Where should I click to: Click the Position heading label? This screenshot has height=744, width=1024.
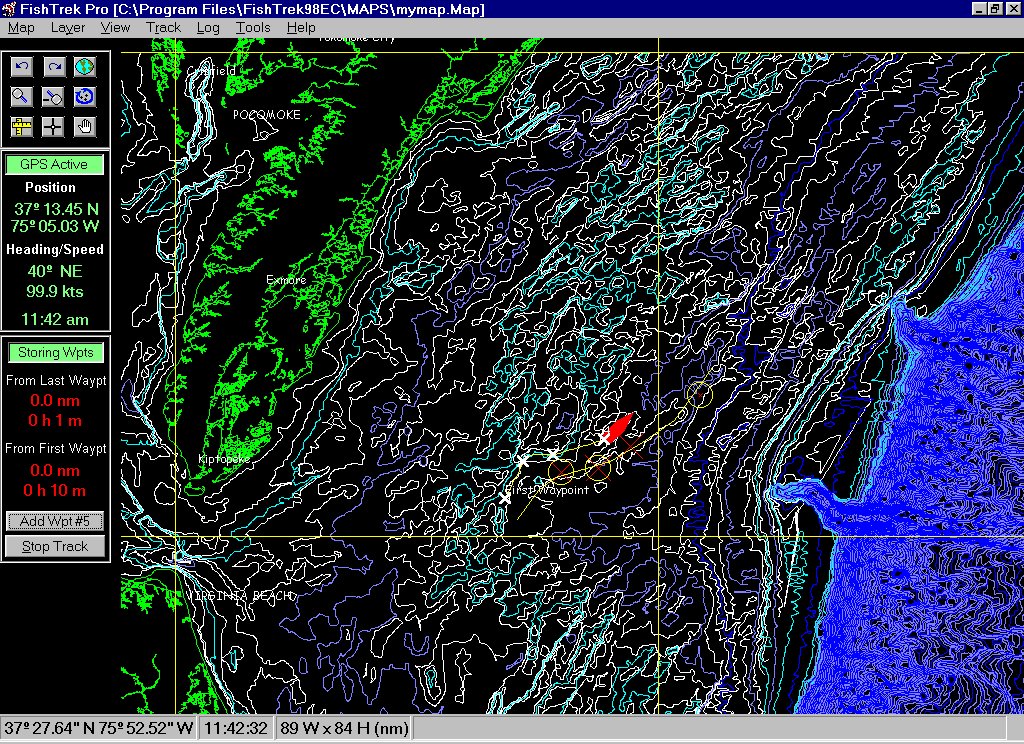(50, 187)
